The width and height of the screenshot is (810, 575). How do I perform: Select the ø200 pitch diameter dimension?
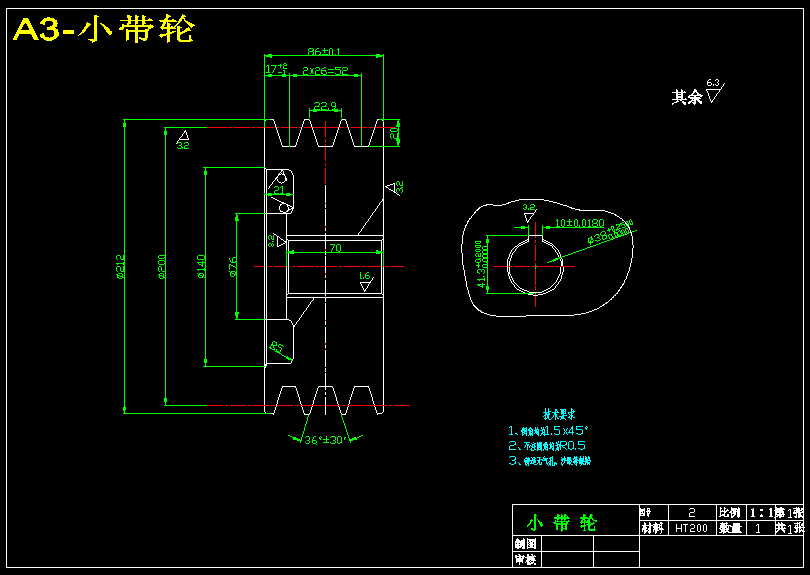click(x=161, y=267)
